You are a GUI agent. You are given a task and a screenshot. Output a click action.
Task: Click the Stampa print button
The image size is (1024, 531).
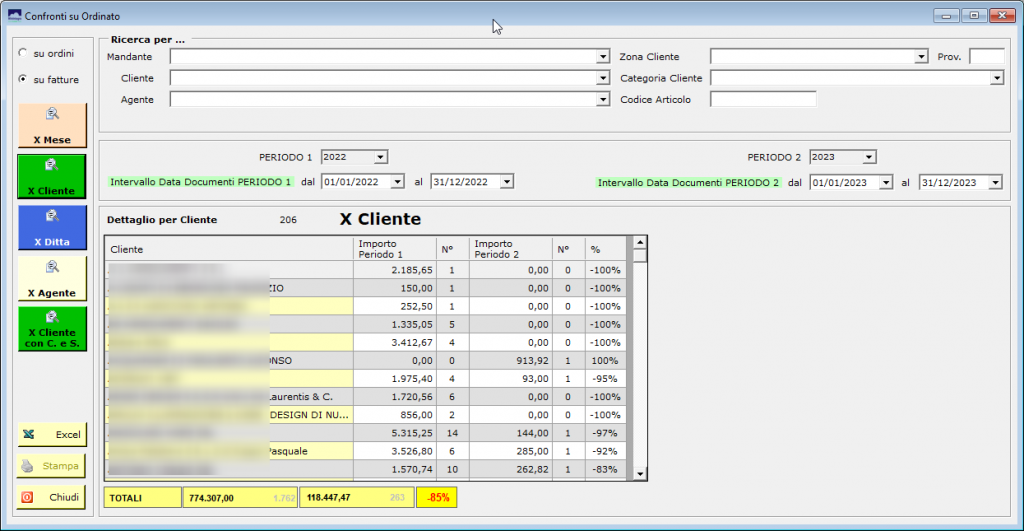pyautogui.click(x=52, y=466)
